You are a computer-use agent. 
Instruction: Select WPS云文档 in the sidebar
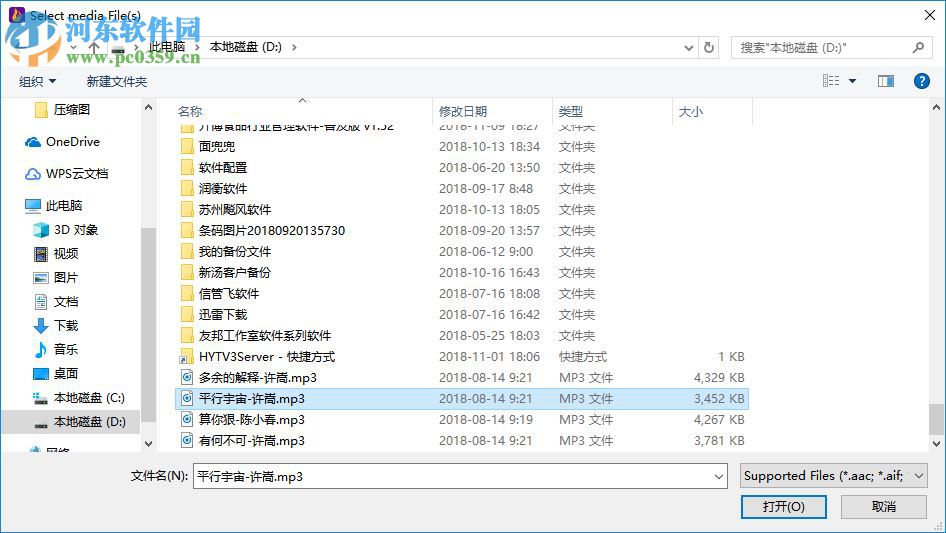(x=66, y=174)
